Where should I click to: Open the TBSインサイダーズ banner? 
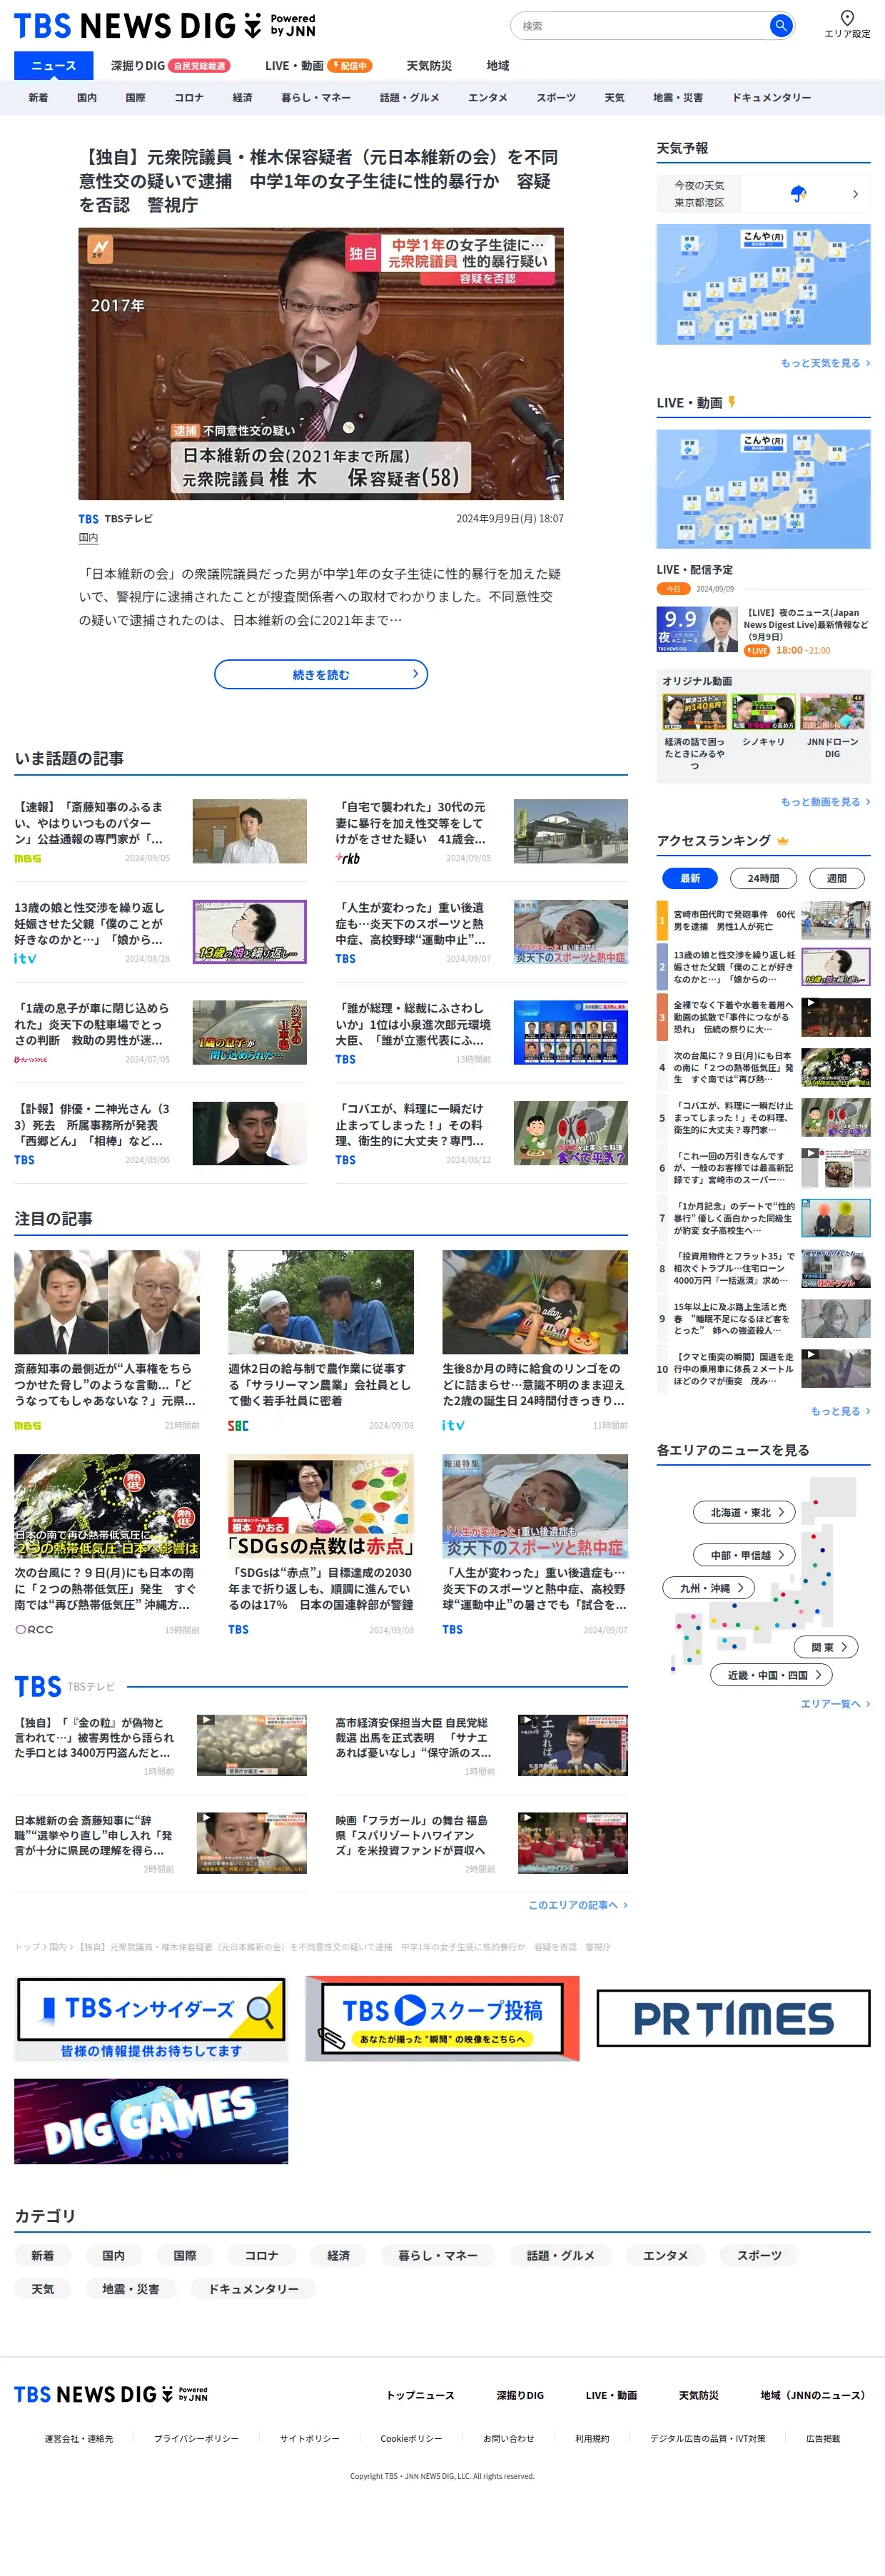pyautogui.click(x=151, y=2018)
